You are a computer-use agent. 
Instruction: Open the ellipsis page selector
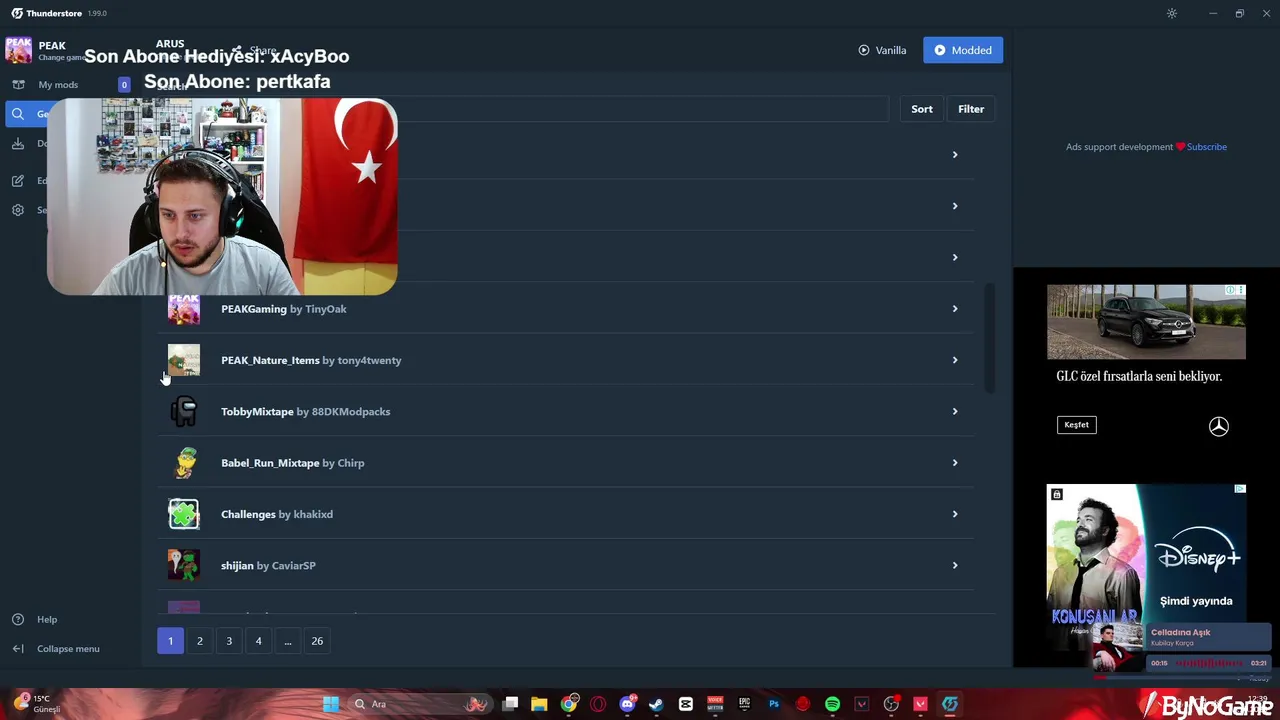[288, 641]
